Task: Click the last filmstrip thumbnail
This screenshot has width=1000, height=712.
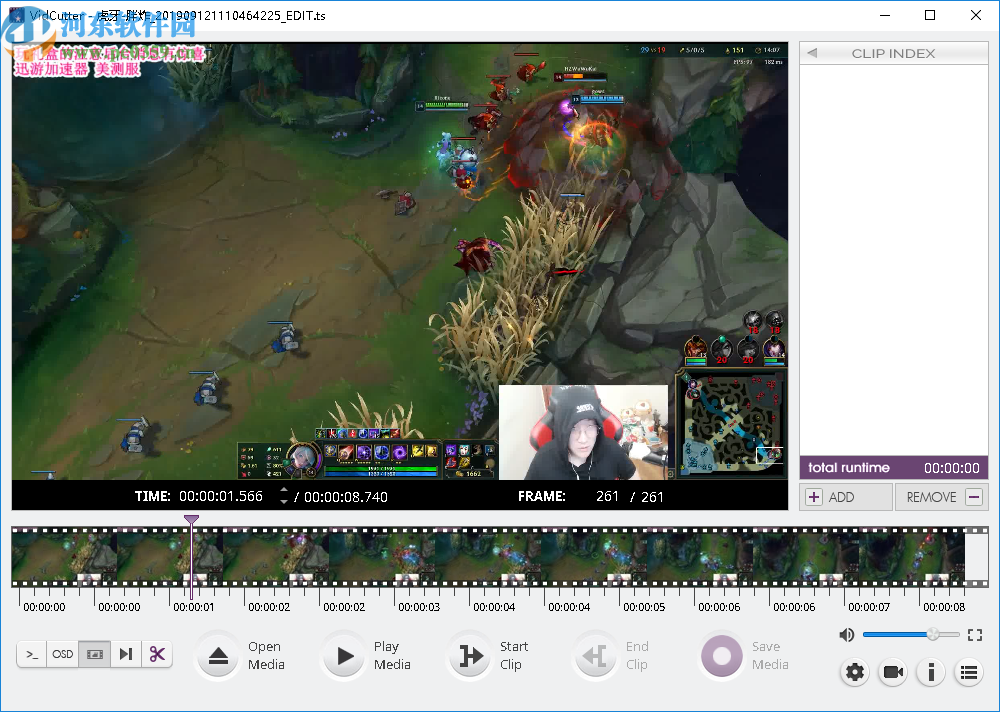Action: coord(913,556)
